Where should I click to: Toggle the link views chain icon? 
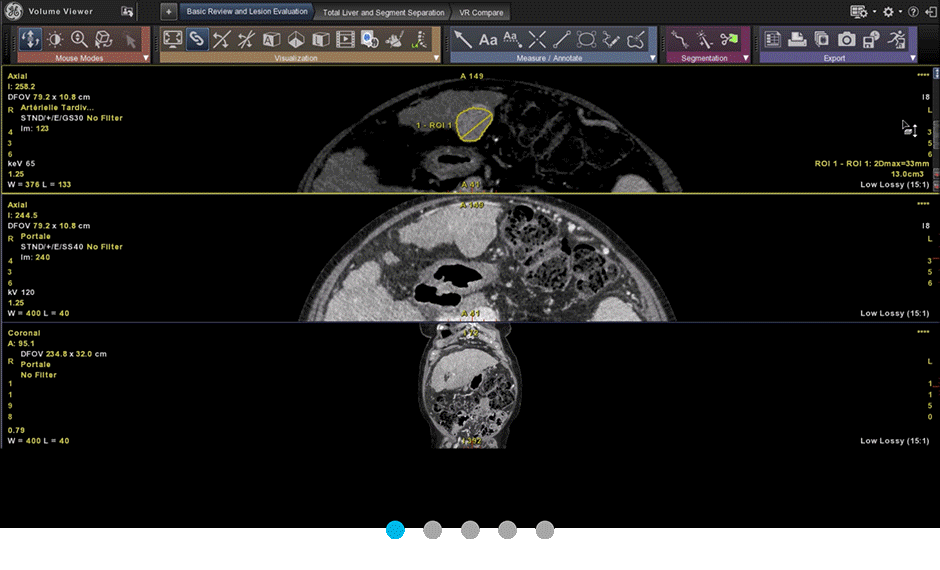click(197, 40)
